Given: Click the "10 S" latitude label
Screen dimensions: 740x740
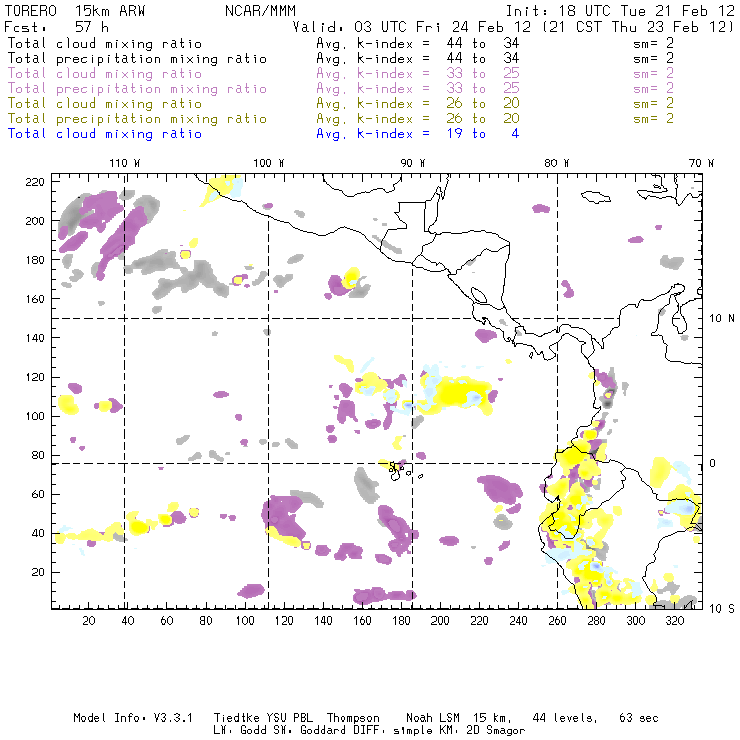Looking at the screenshot, I should (722, 609).
